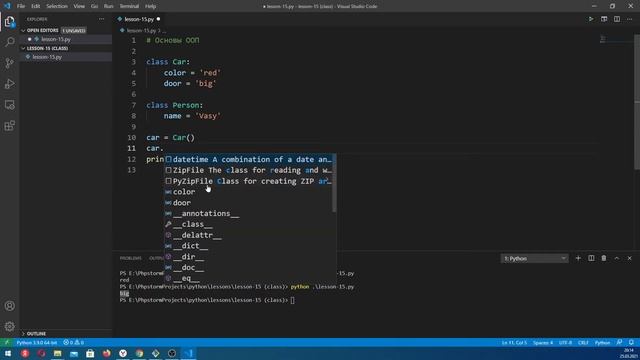
Task: Open the Windows Start menu
Action: pos(8,353)
